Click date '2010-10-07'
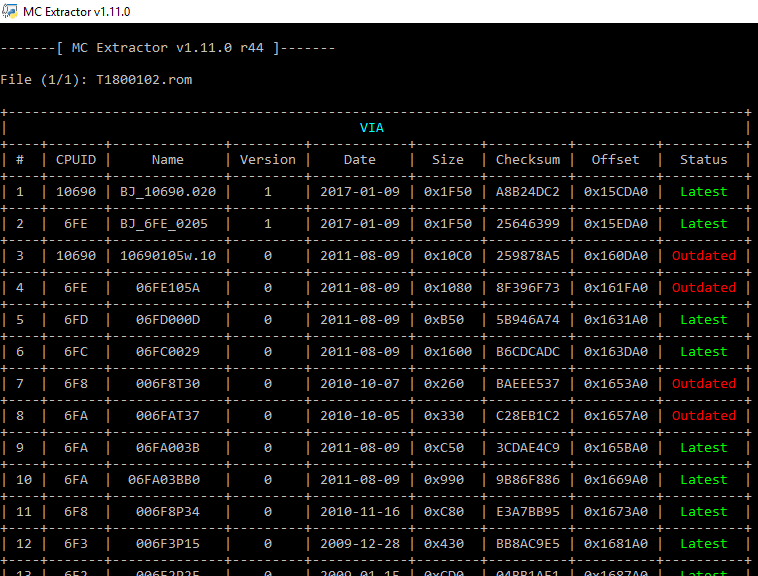Image resolution: width=758 pixels, height=576 pixels. [x=360, y=384]
